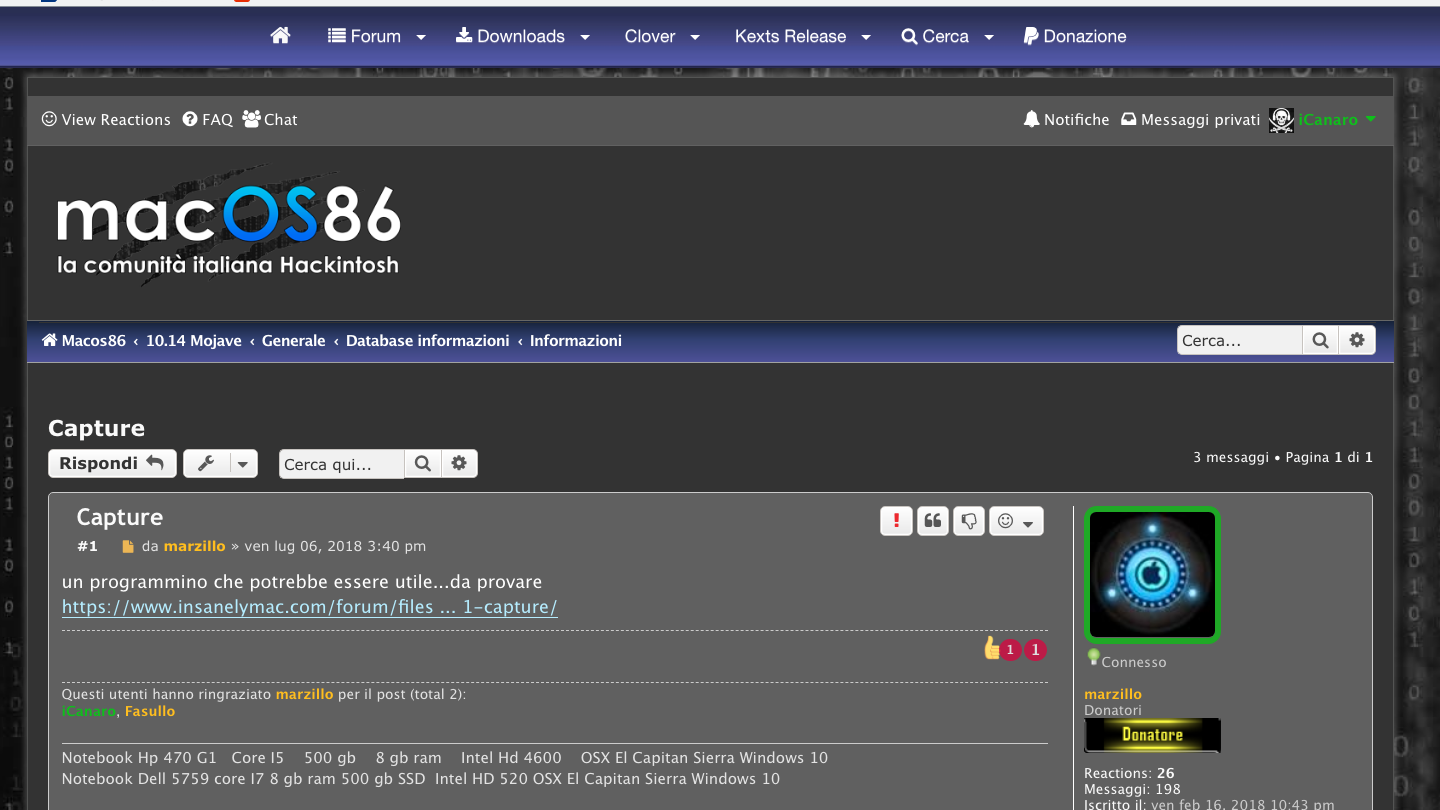The image size is (1440, 810).
Task: Click the post #1 permalink
Action: click(88, 546)
